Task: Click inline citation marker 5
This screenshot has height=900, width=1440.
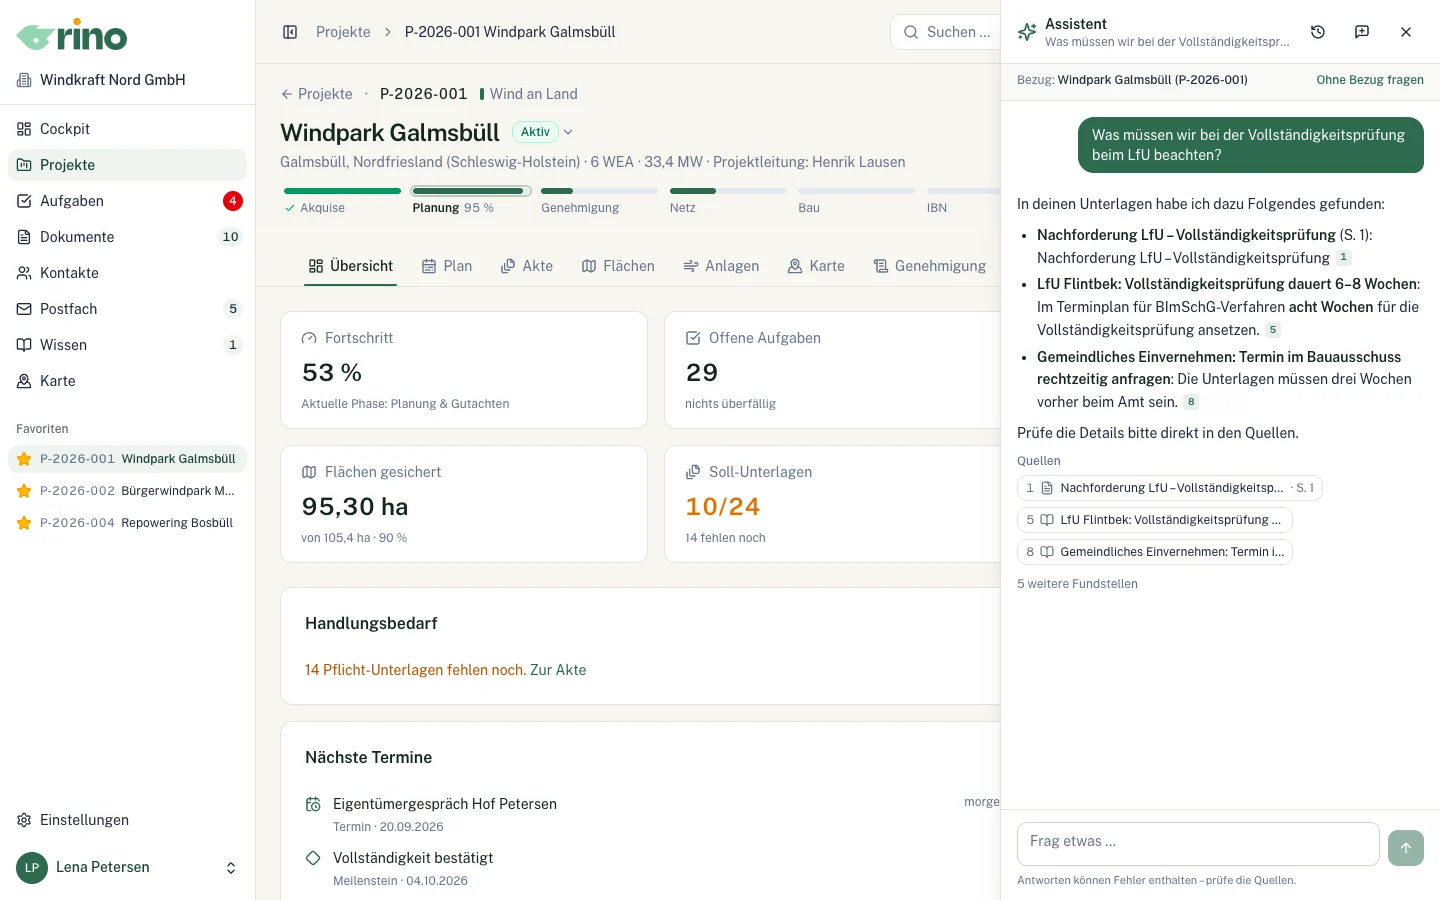Action: (x=1273, y=330)
